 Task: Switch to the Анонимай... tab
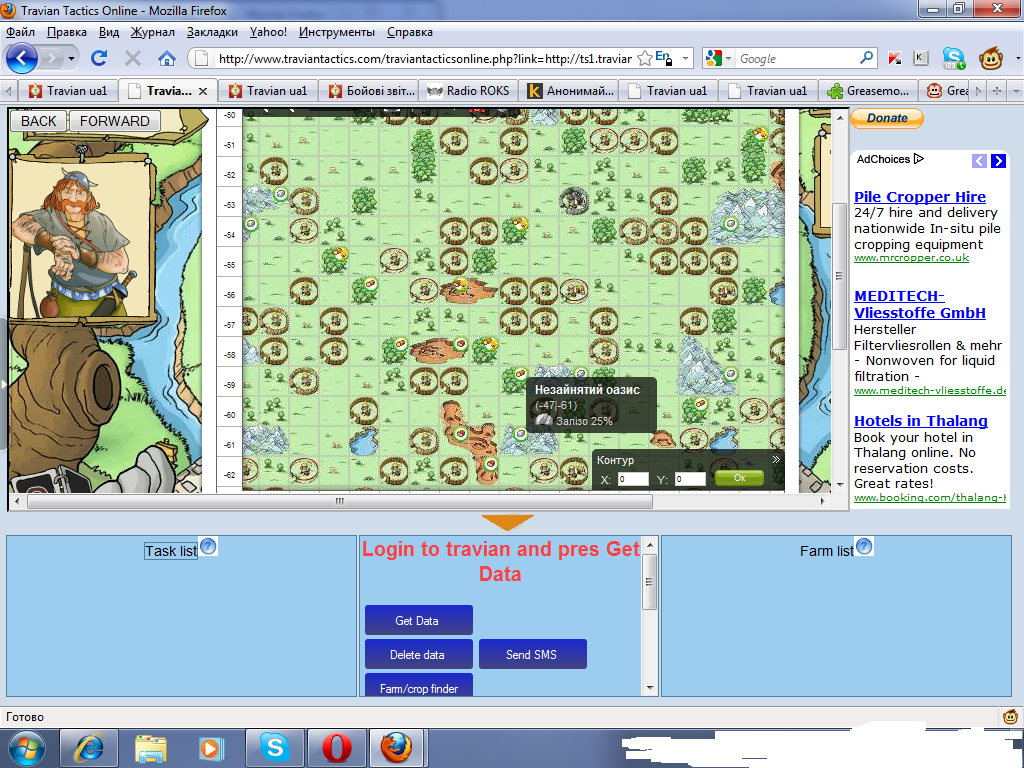click(x=570, y=91)
